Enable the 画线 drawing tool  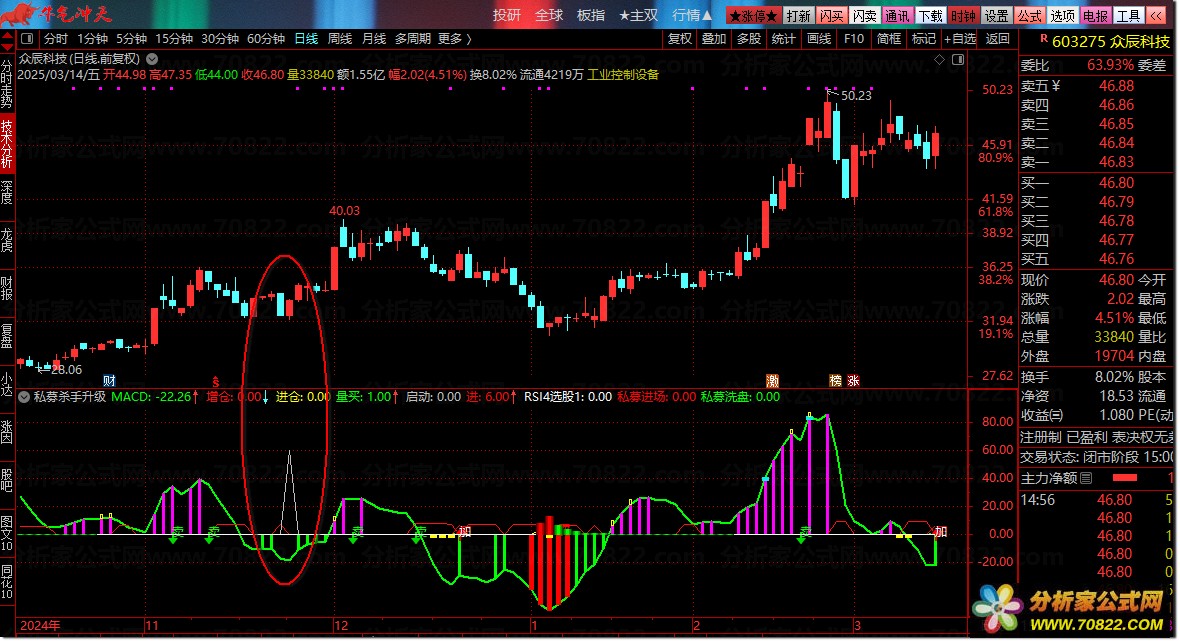pos(819,39)
